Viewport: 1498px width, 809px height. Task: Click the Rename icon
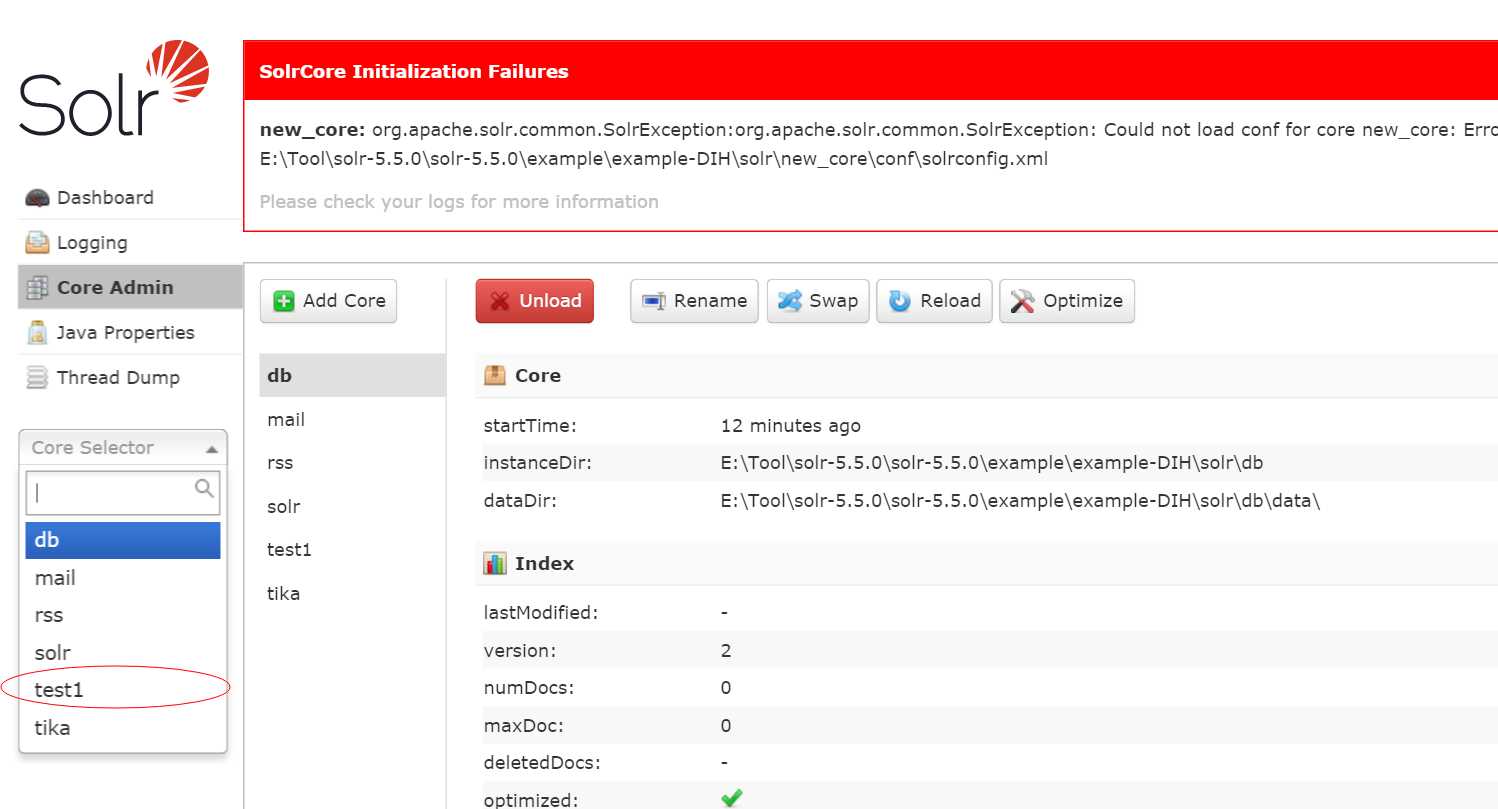(654, 301)
